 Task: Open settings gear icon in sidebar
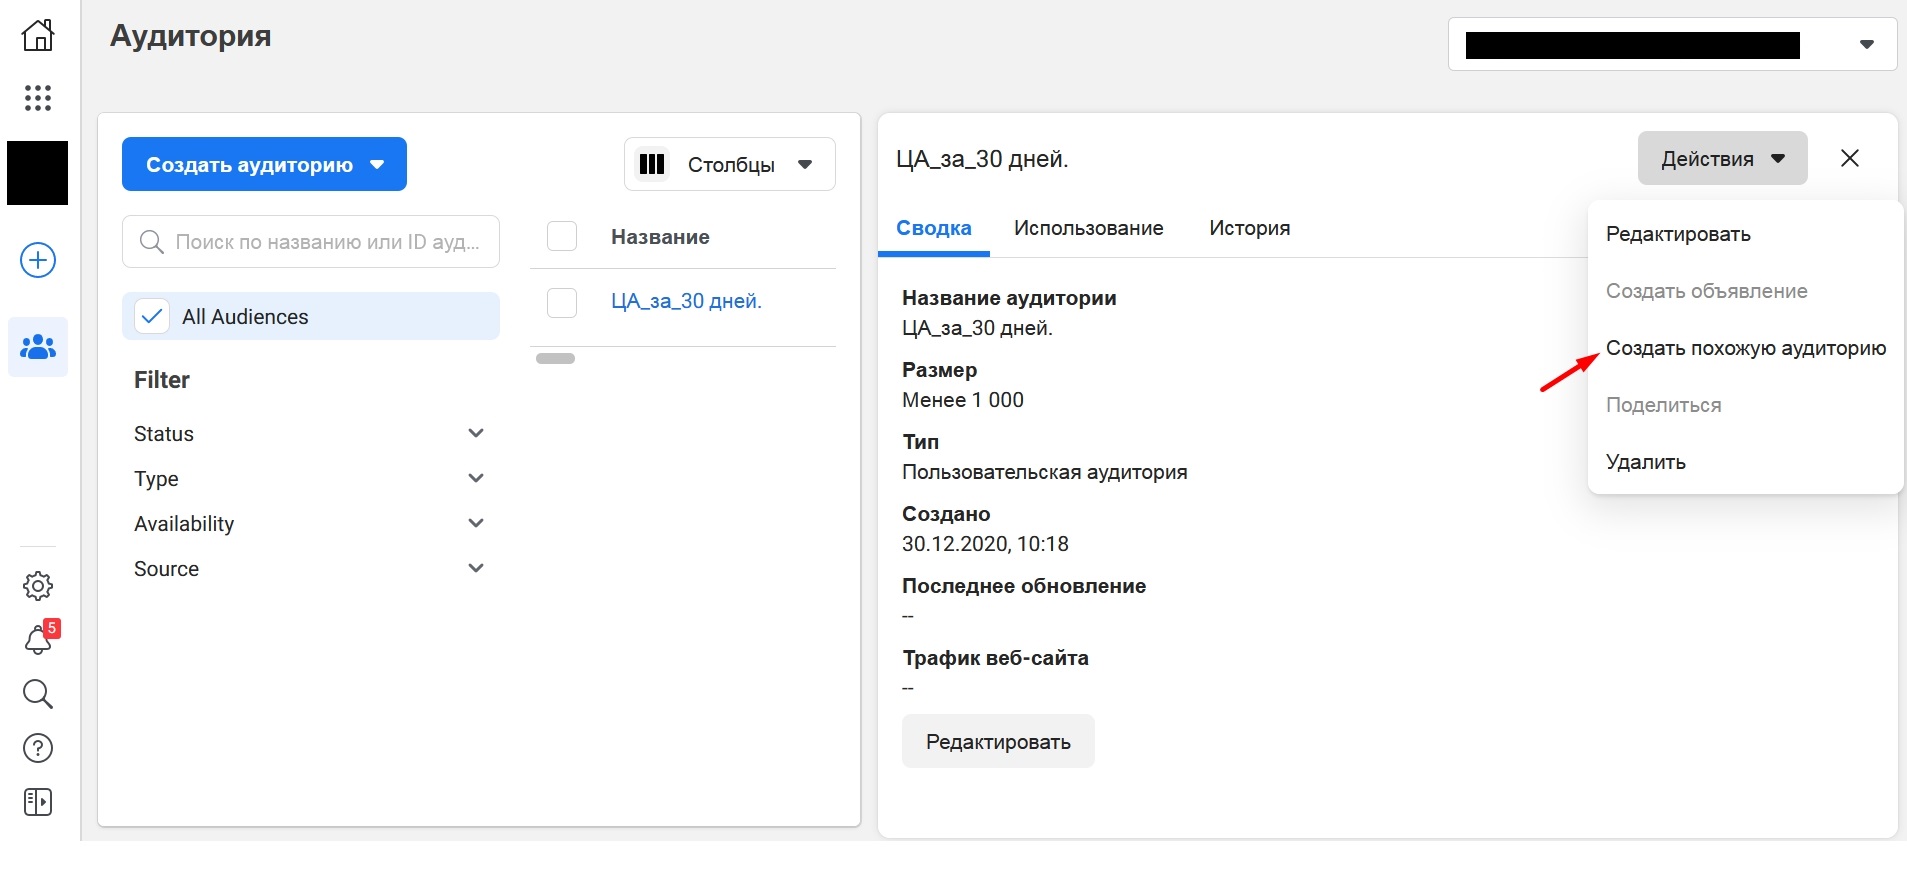click(x=38, y=586)
